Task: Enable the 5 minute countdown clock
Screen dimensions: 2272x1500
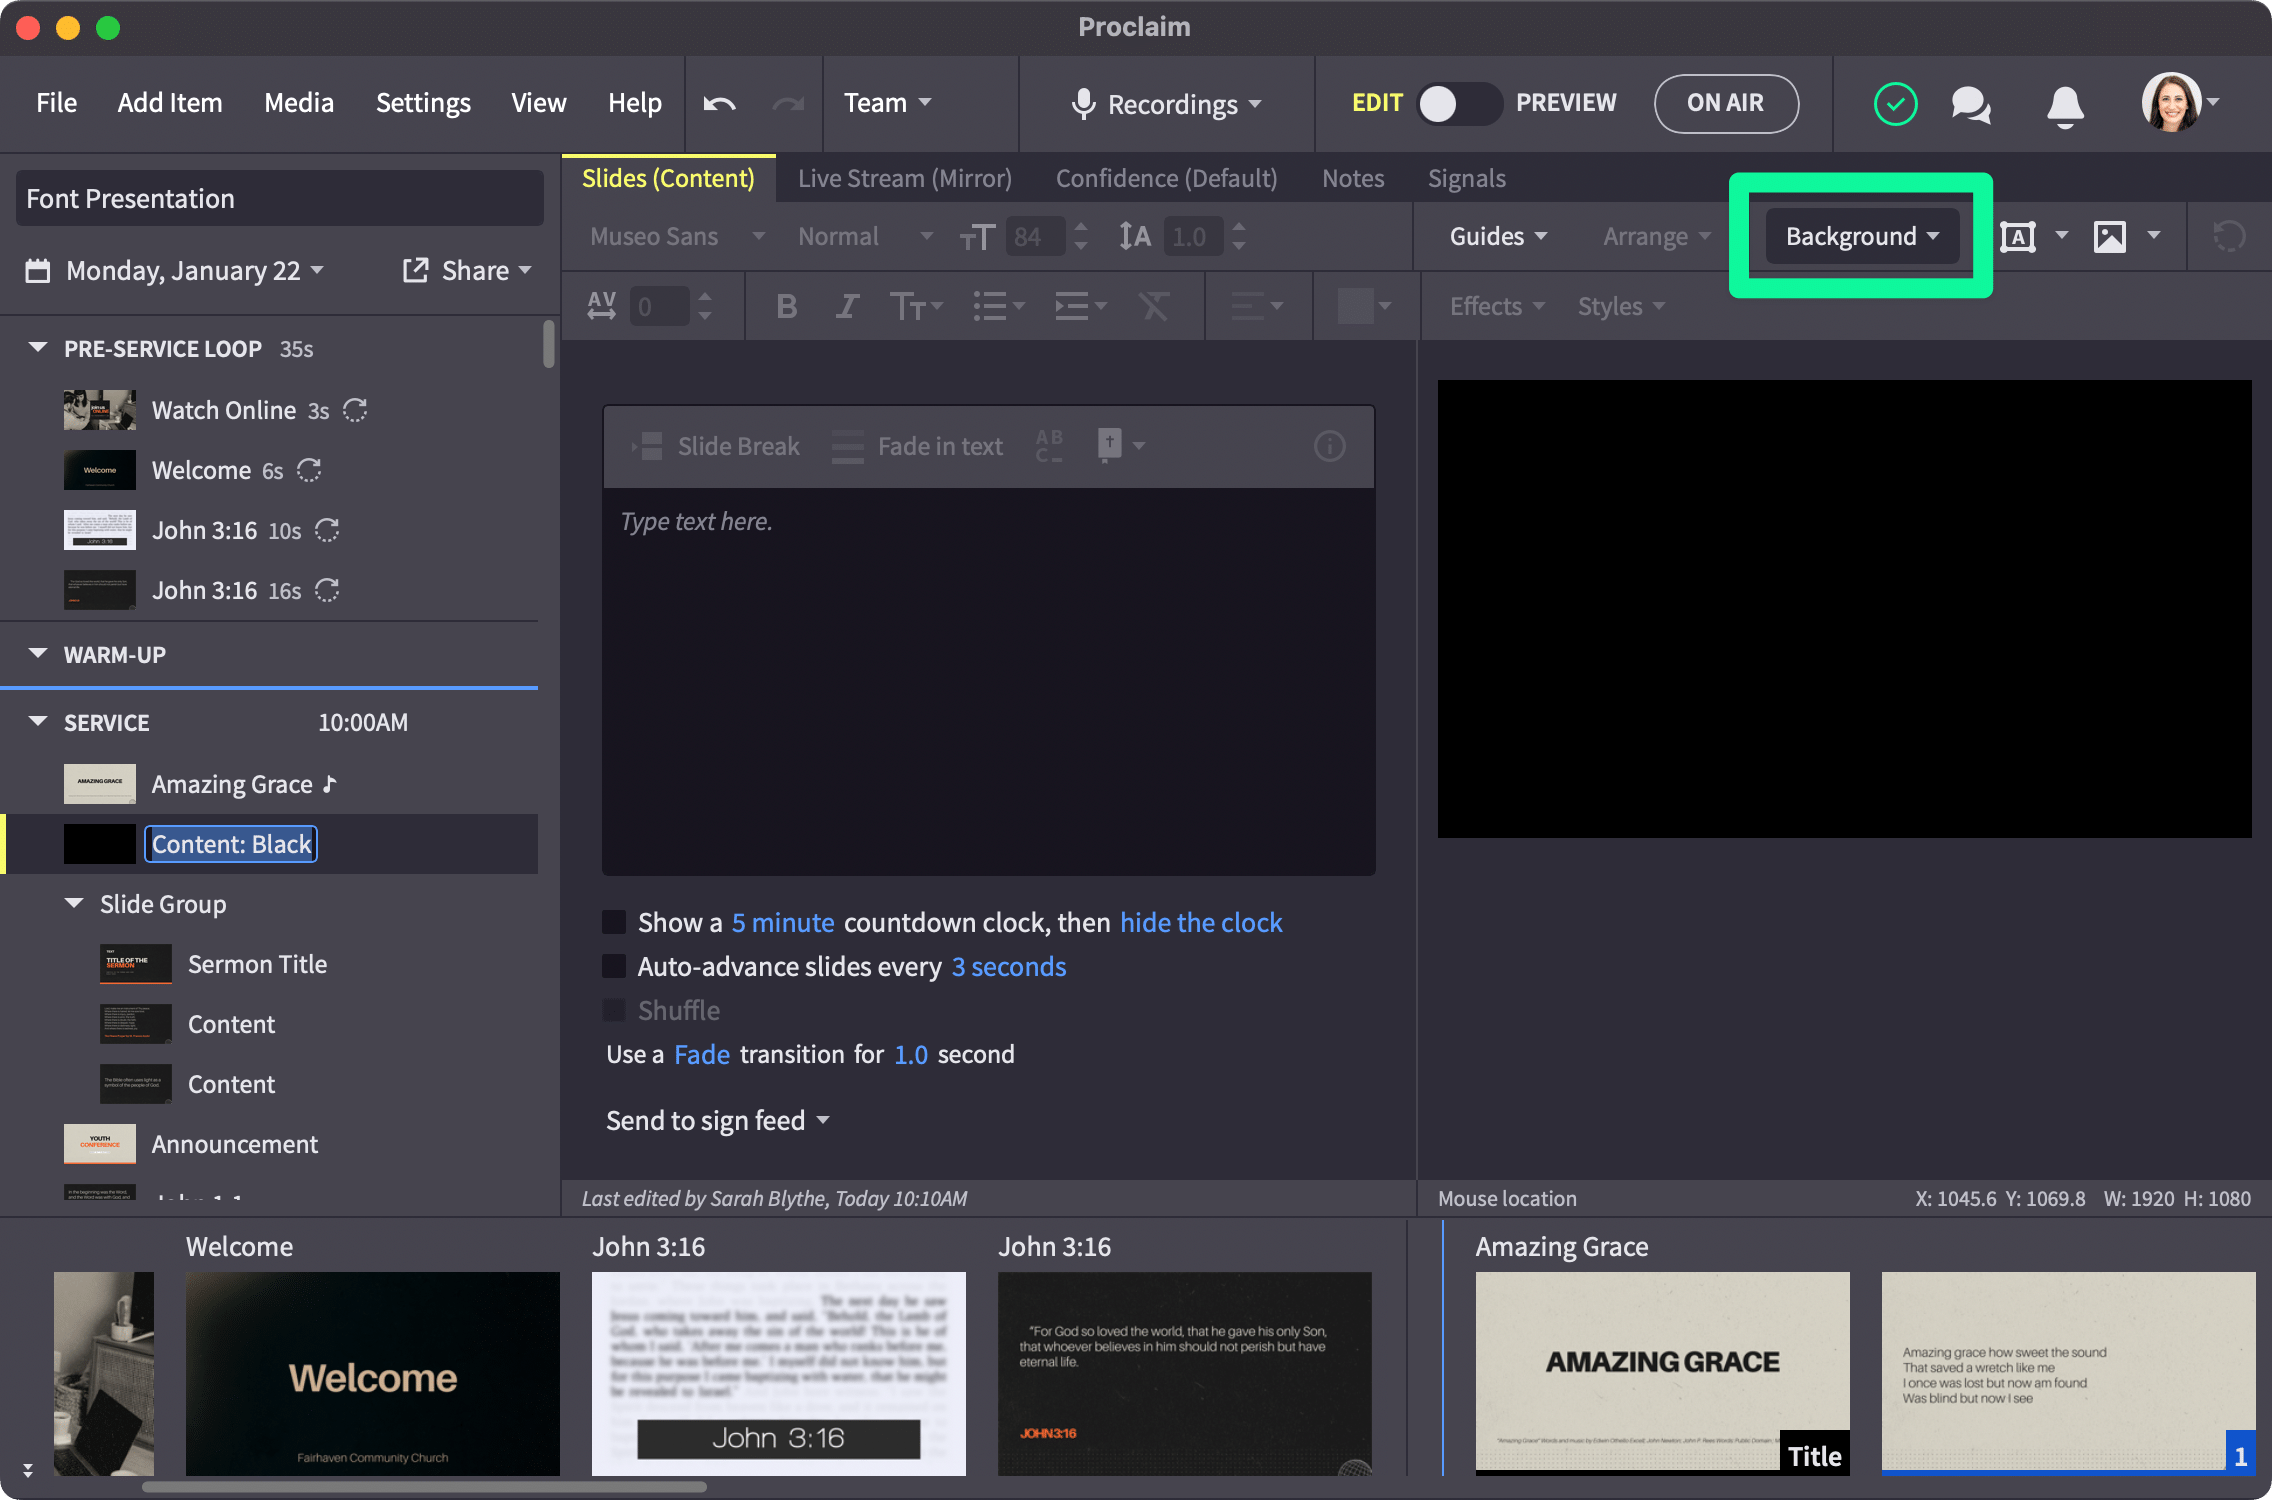Action: click(x=613, y=921)
